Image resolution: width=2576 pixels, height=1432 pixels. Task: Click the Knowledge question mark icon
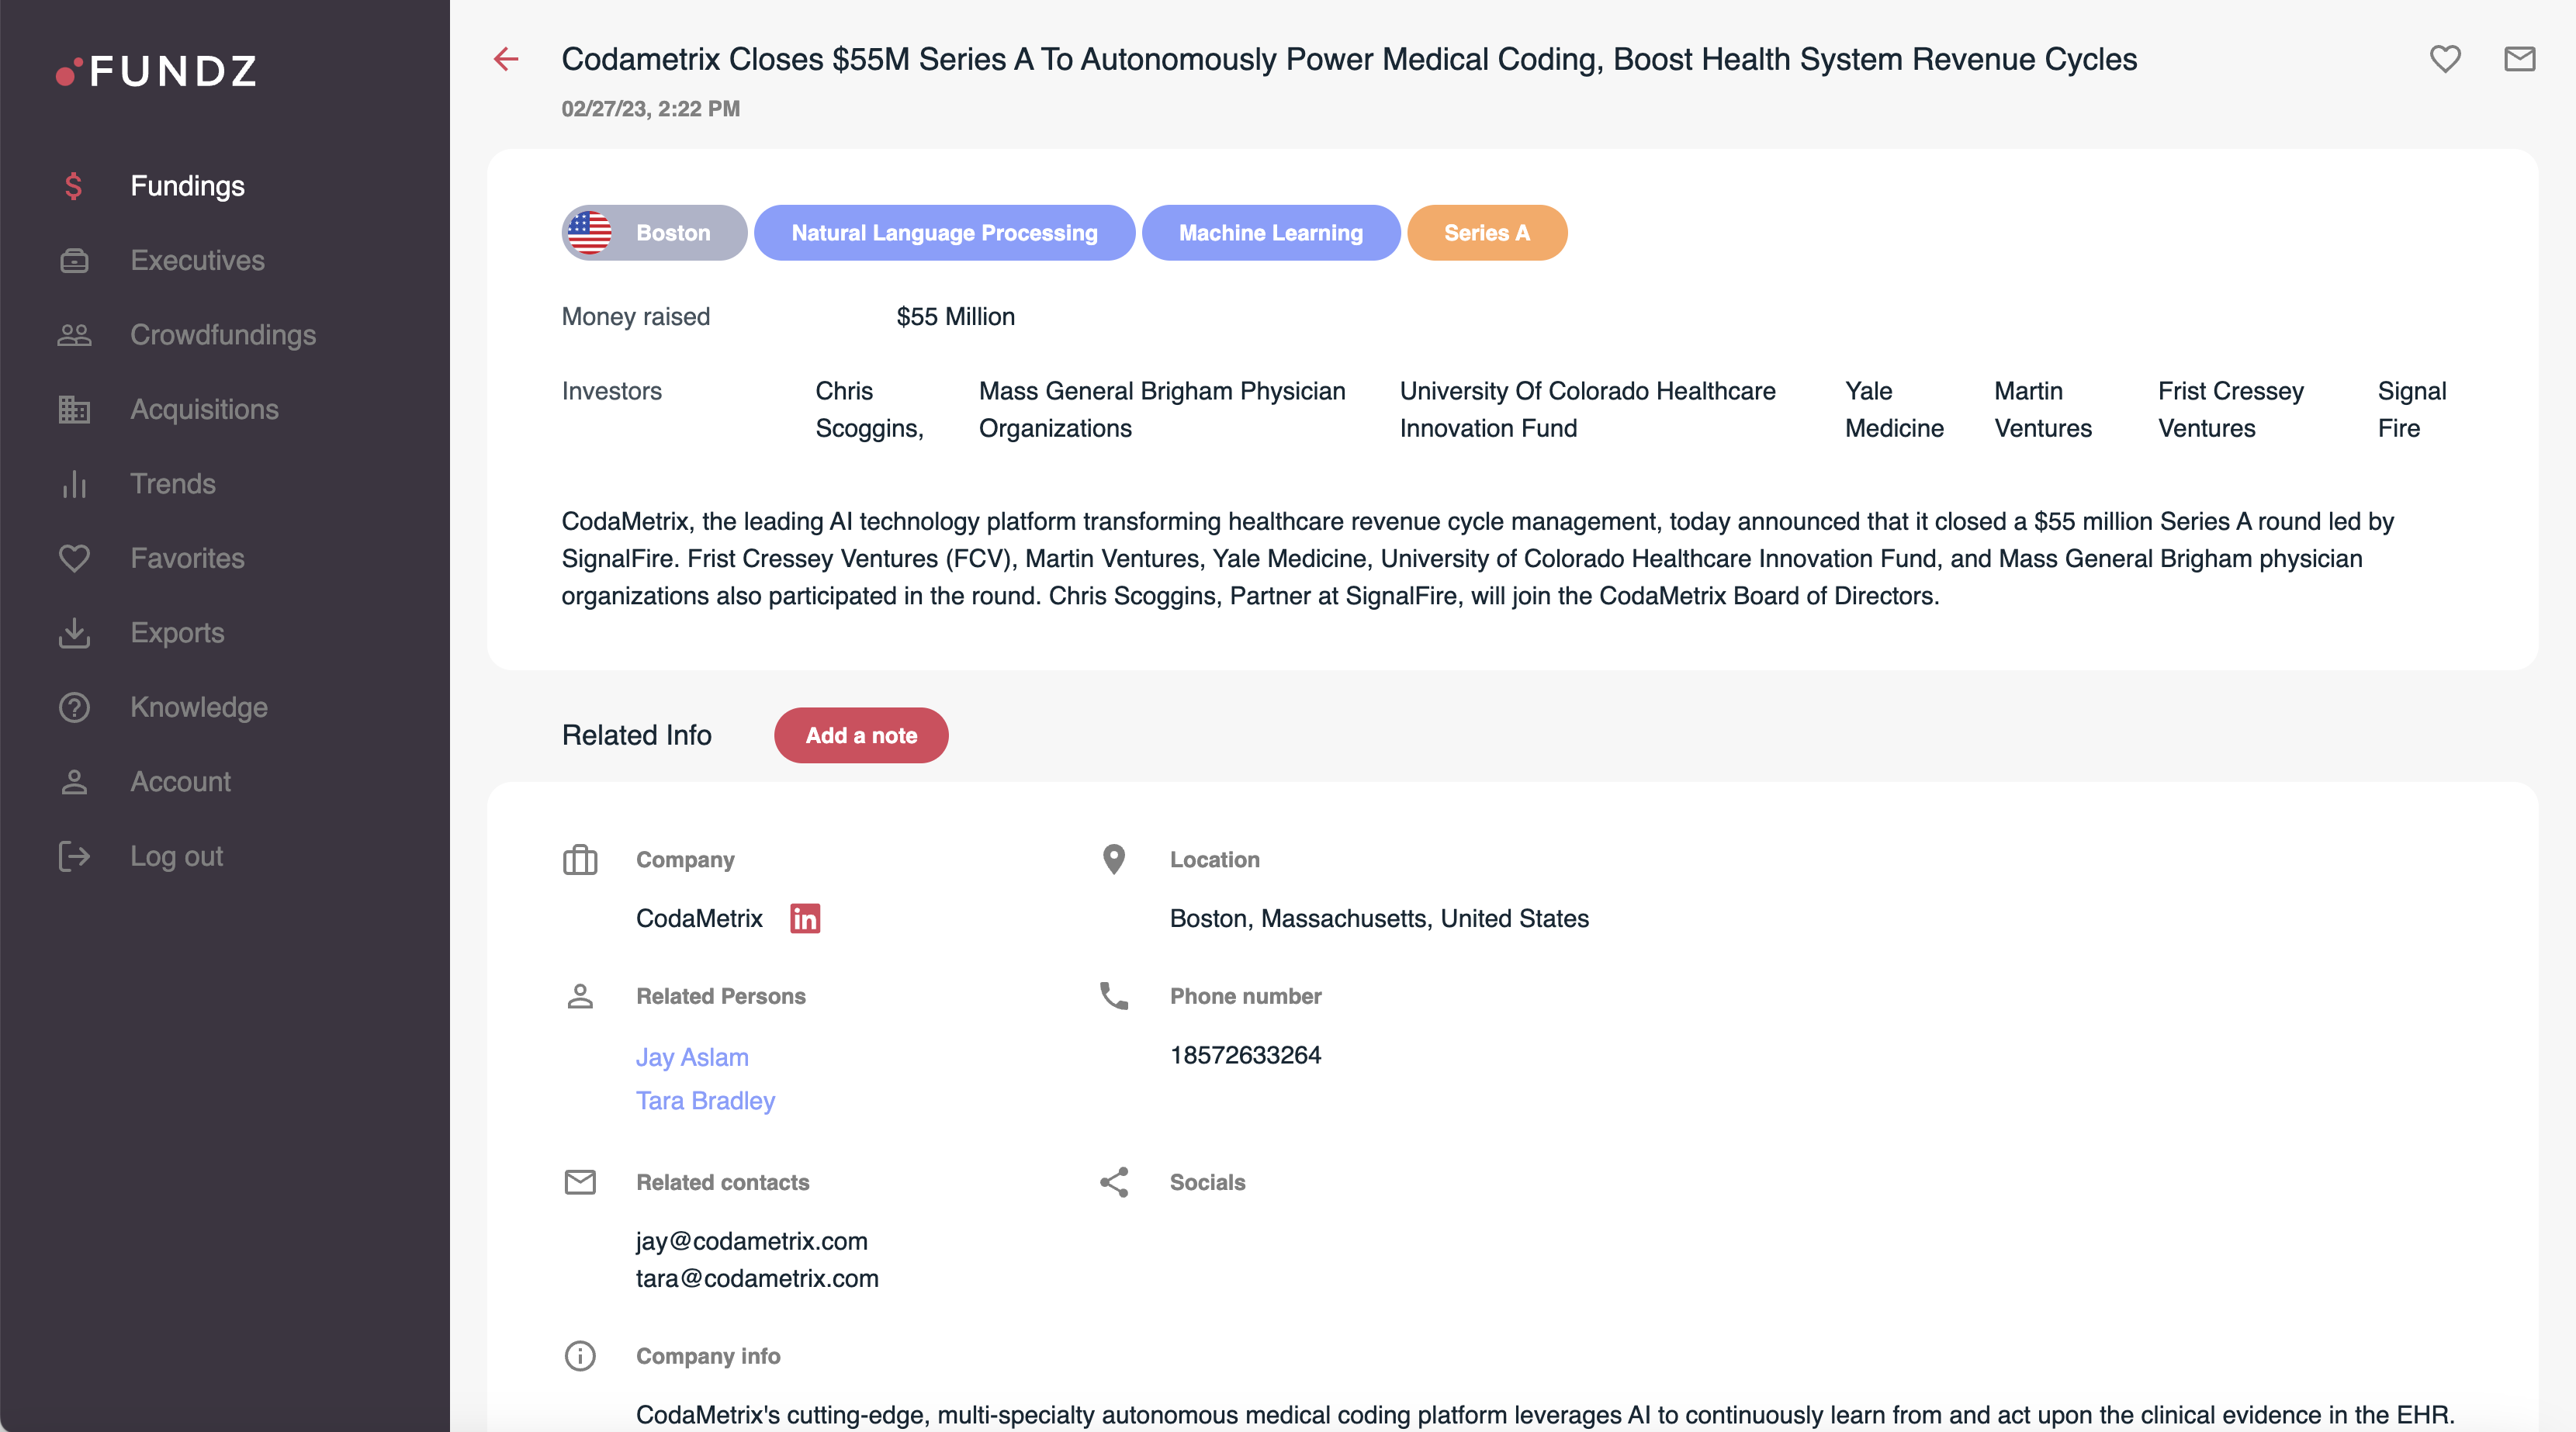point(74,707)
